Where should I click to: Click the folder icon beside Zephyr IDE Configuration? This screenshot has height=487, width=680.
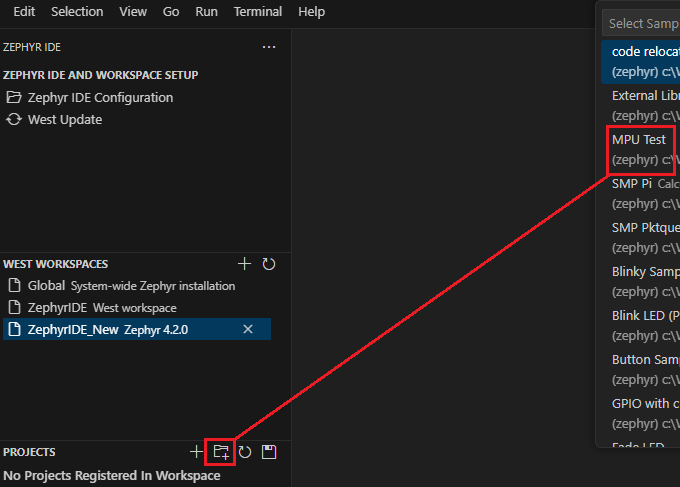(x=14, y=97)
